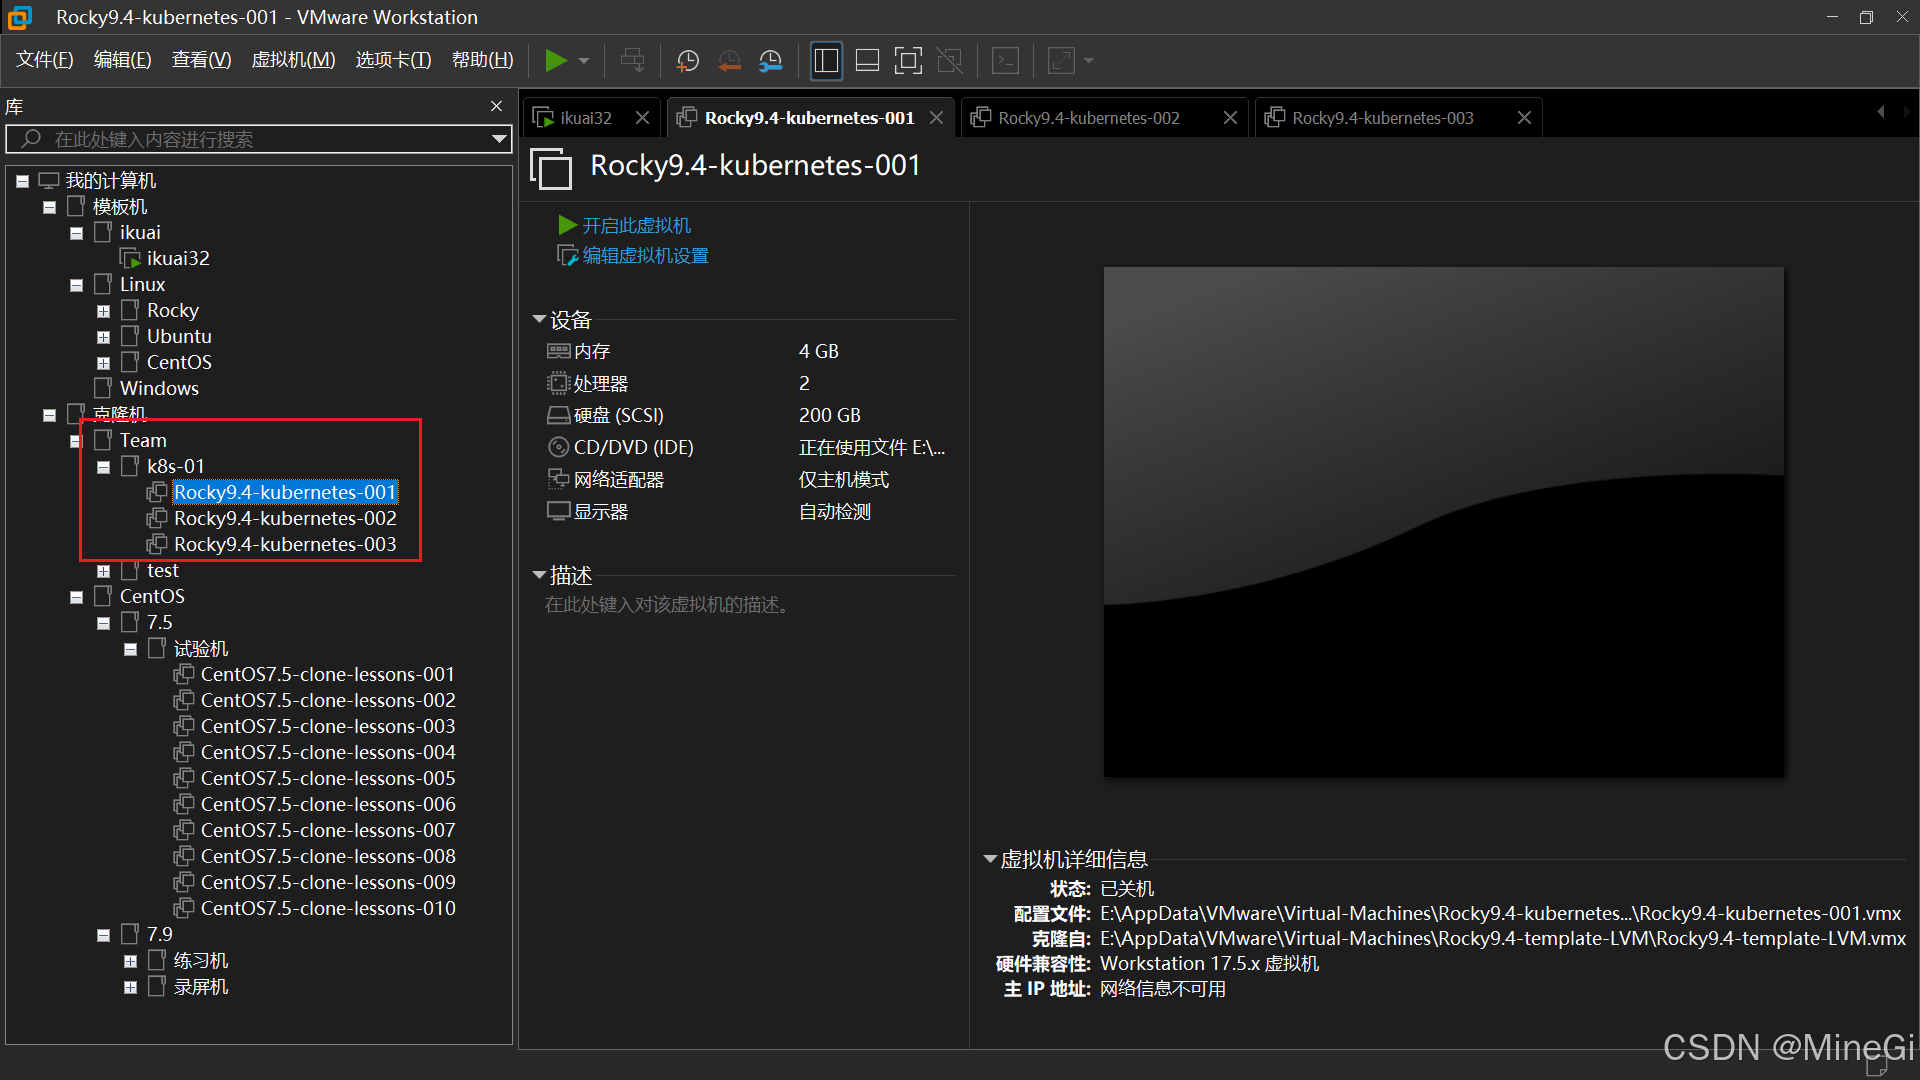Viewport: 1920px width, 1080px height.
Task: Enter full screen mode icon
Action: click(x=908, y=61)
